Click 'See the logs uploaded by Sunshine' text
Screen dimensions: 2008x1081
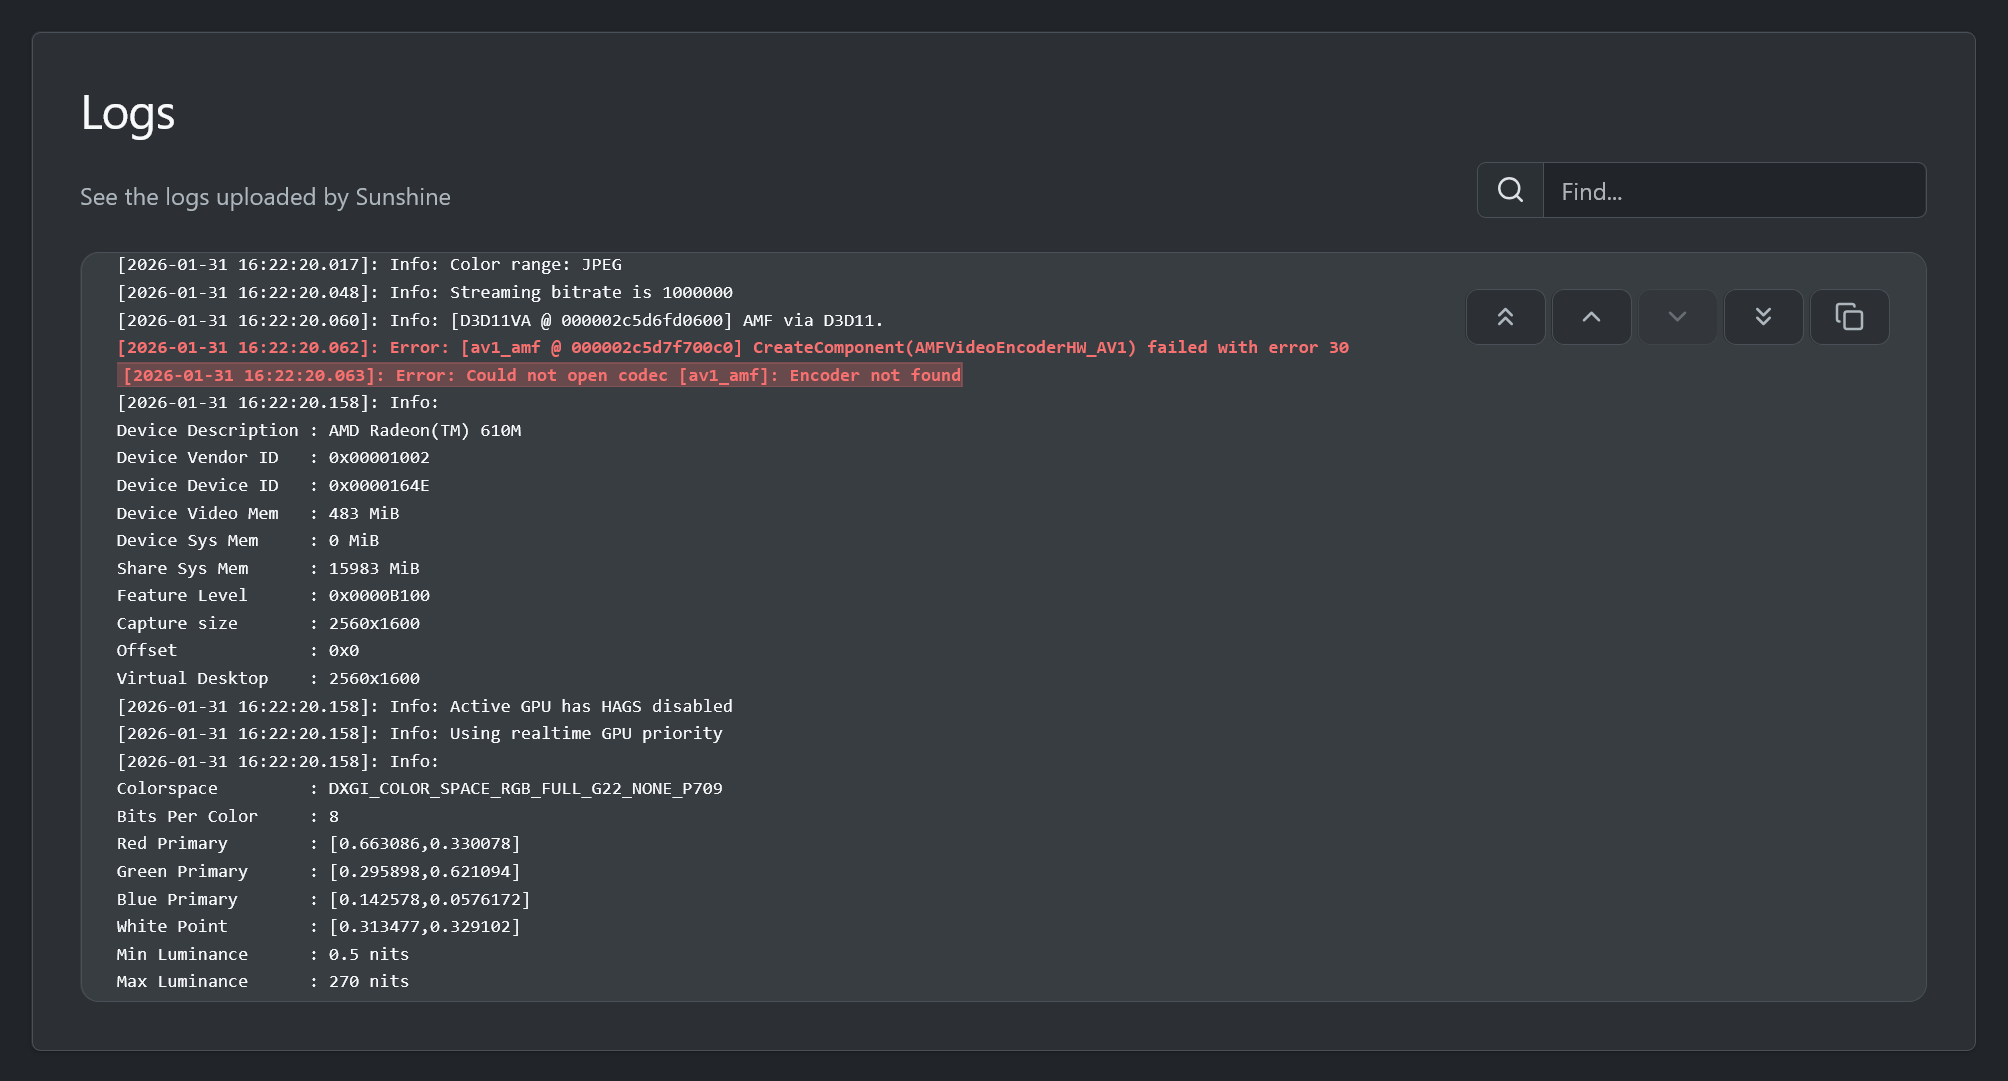click(265, 197)
